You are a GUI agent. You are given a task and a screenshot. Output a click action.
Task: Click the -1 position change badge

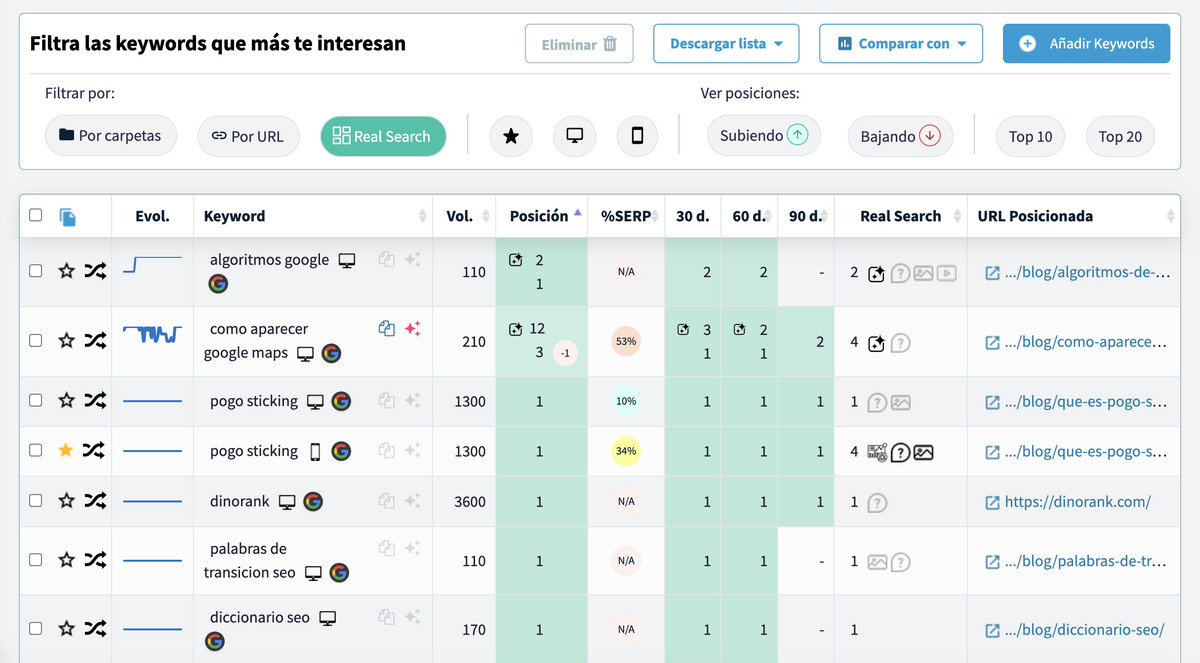(565, 353)
